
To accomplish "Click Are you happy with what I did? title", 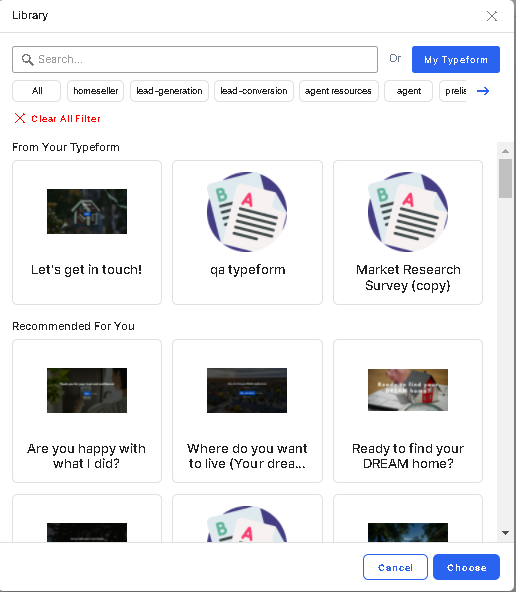I will click(86, 456).
